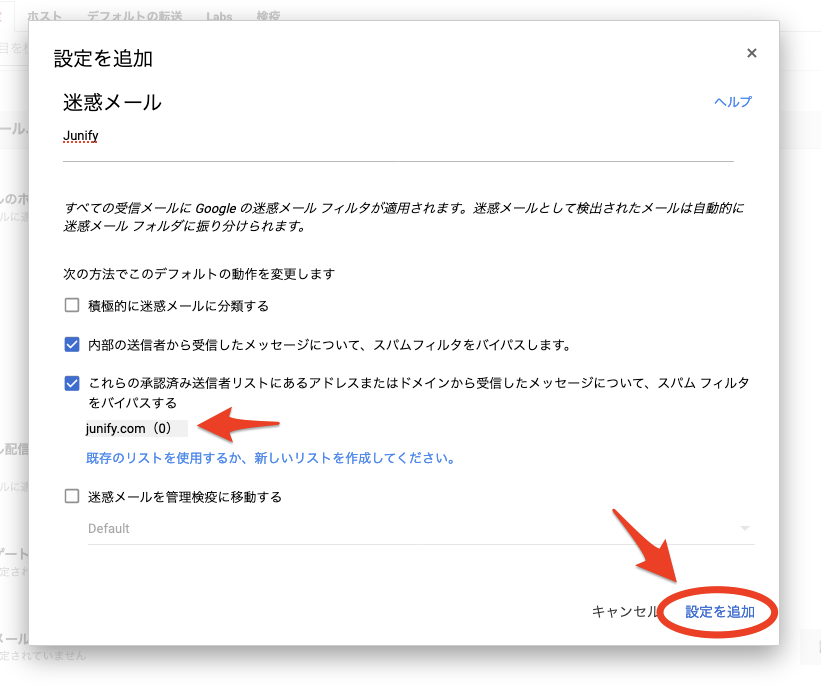Open the ヘルプ link
This screenshot has width=821, height=685.
click(x=732, y=102)
